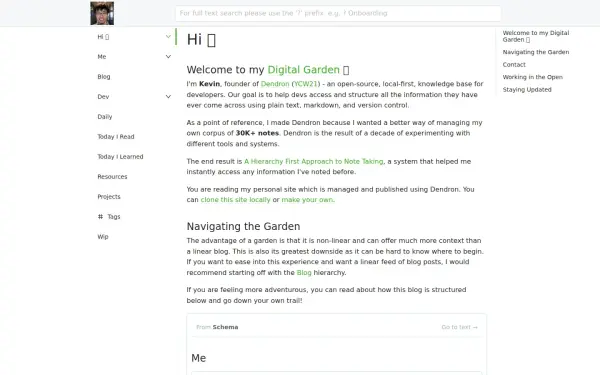
Task: Open the Resources sidebar entry
Action: [x=112, y=177]
